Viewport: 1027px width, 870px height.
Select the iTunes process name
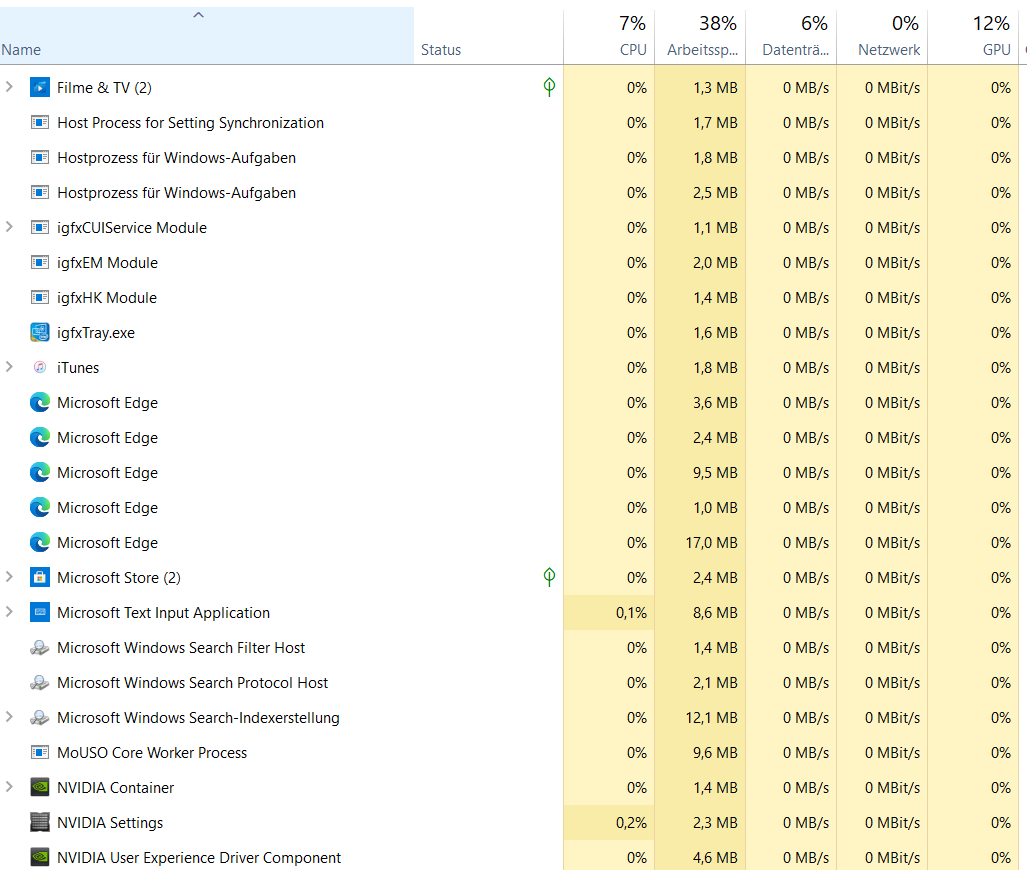[x=78, y=368]
